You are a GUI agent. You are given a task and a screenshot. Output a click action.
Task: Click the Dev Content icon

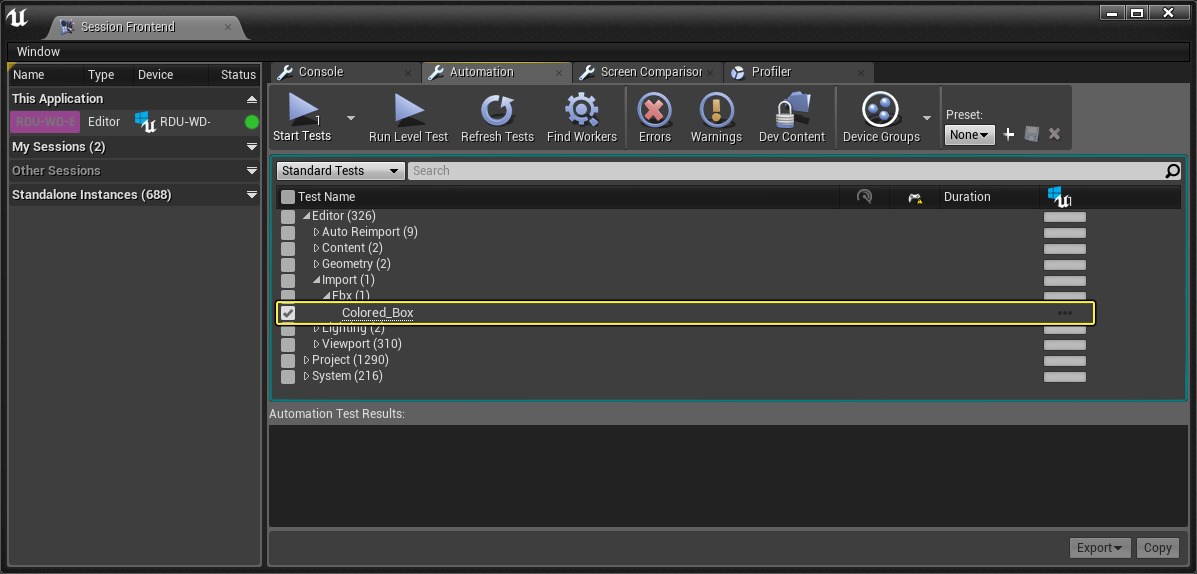click(791, 110)
